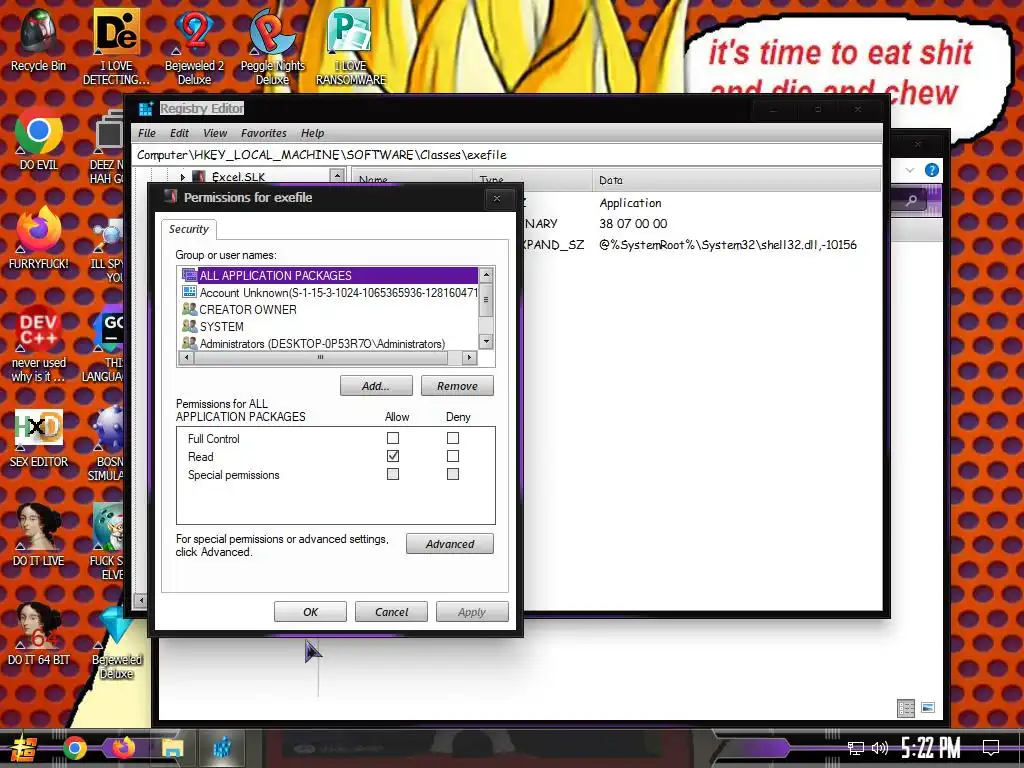
Task: Click the search magnifier in the background window
Action: tap(912, 200)
